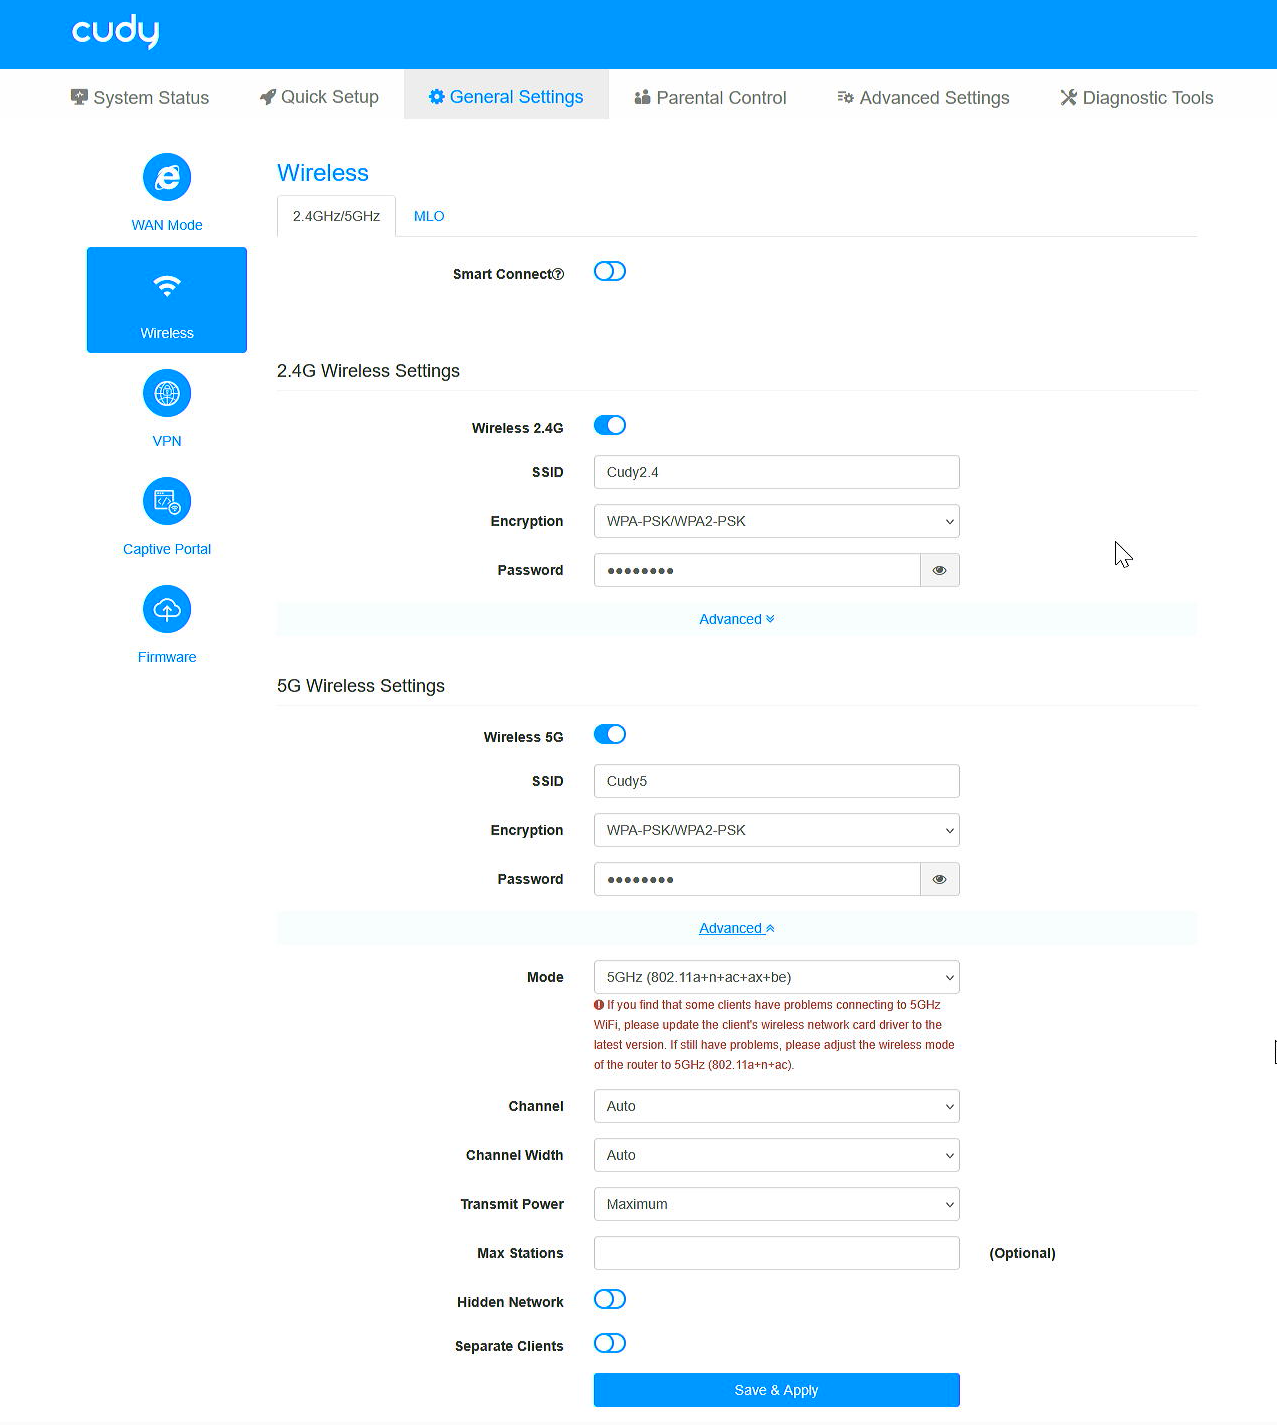Go to Advanced Settings tab
The width and height of the screenshot is (1277, 1425).
click(x=923, y=98)
